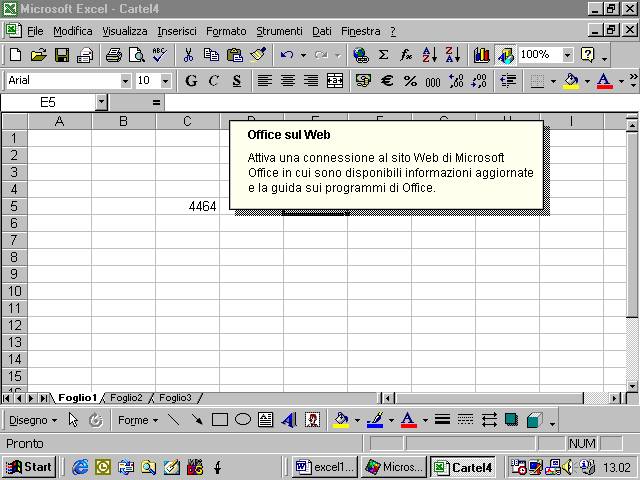The height and width of the screenshot is (480, 640).
Task: Open the Paste Function fx icon
Action: [x=406, y=55]
